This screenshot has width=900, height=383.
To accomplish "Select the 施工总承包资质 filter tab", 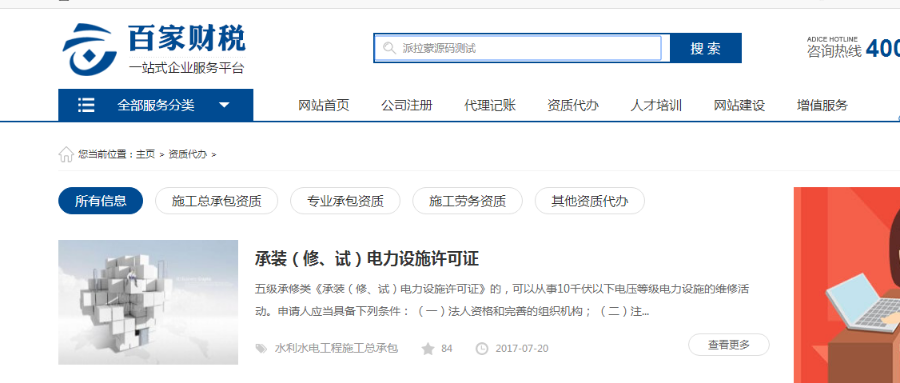I will 216,201.
